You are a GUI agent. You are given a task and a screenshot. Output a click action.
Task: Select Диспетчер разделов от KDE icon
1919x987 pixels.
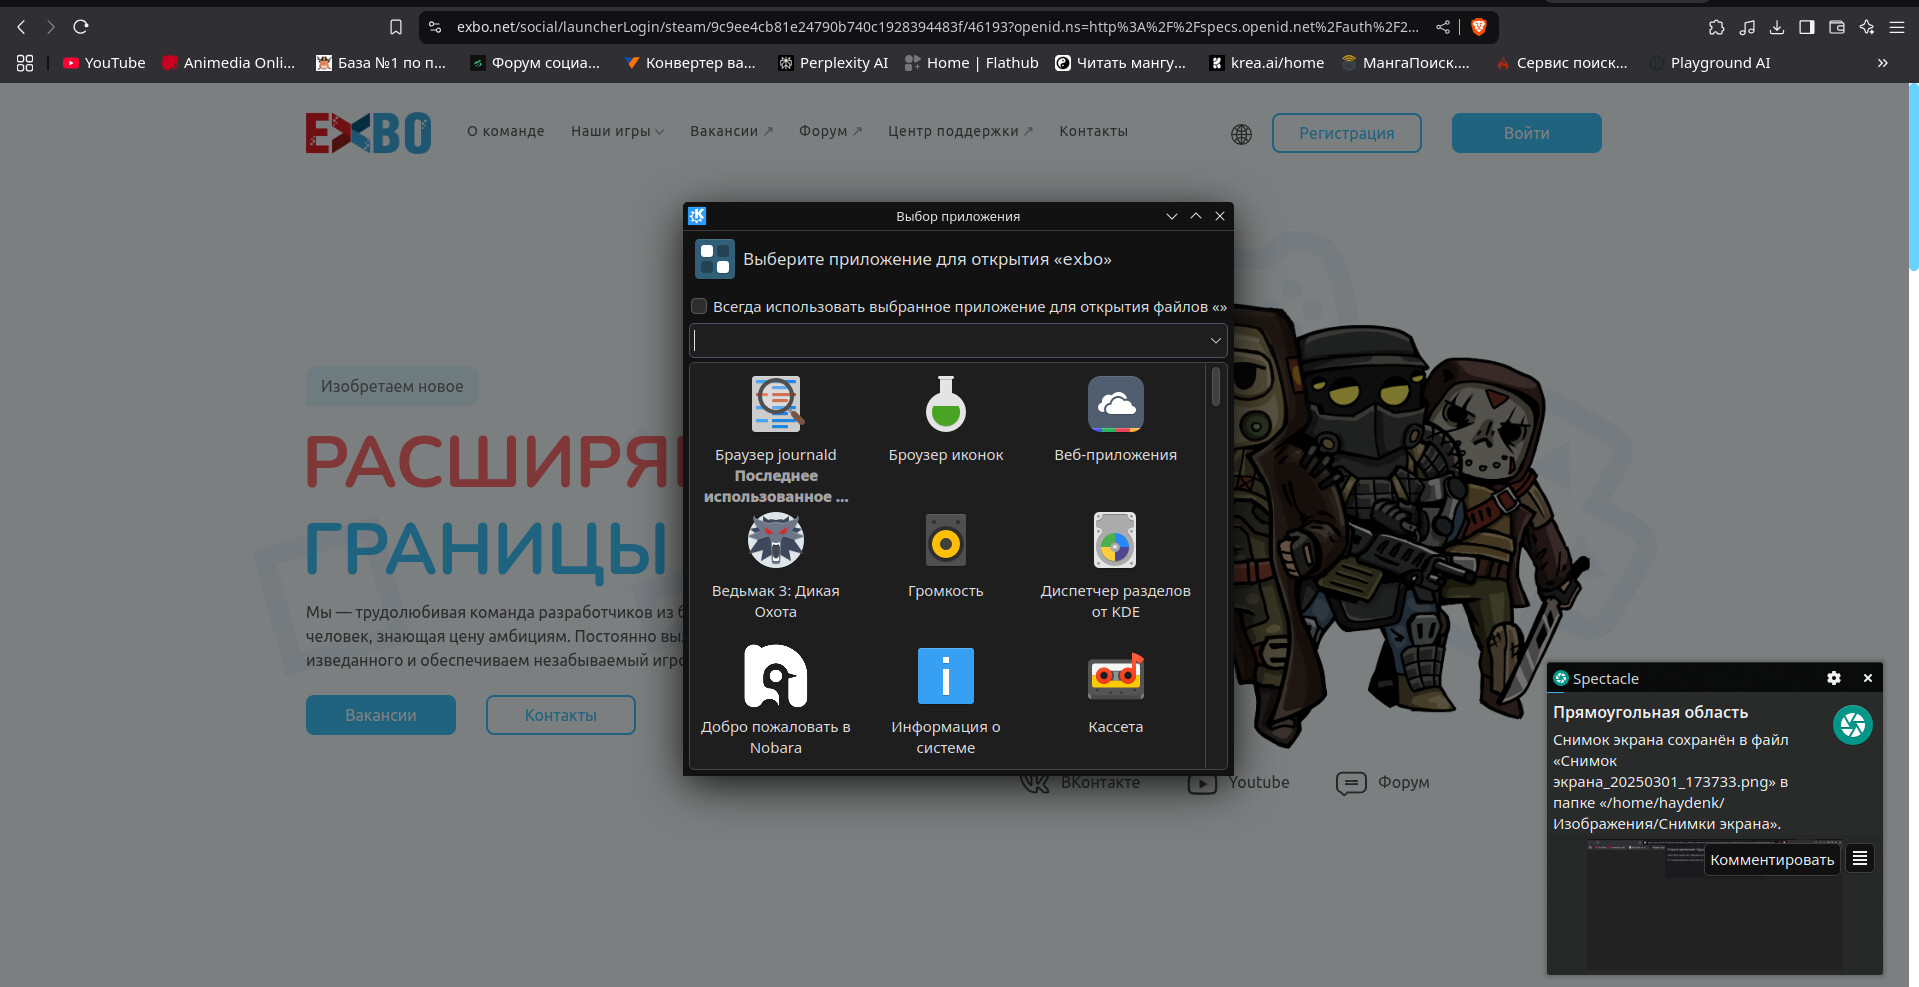pos(1115,540)
